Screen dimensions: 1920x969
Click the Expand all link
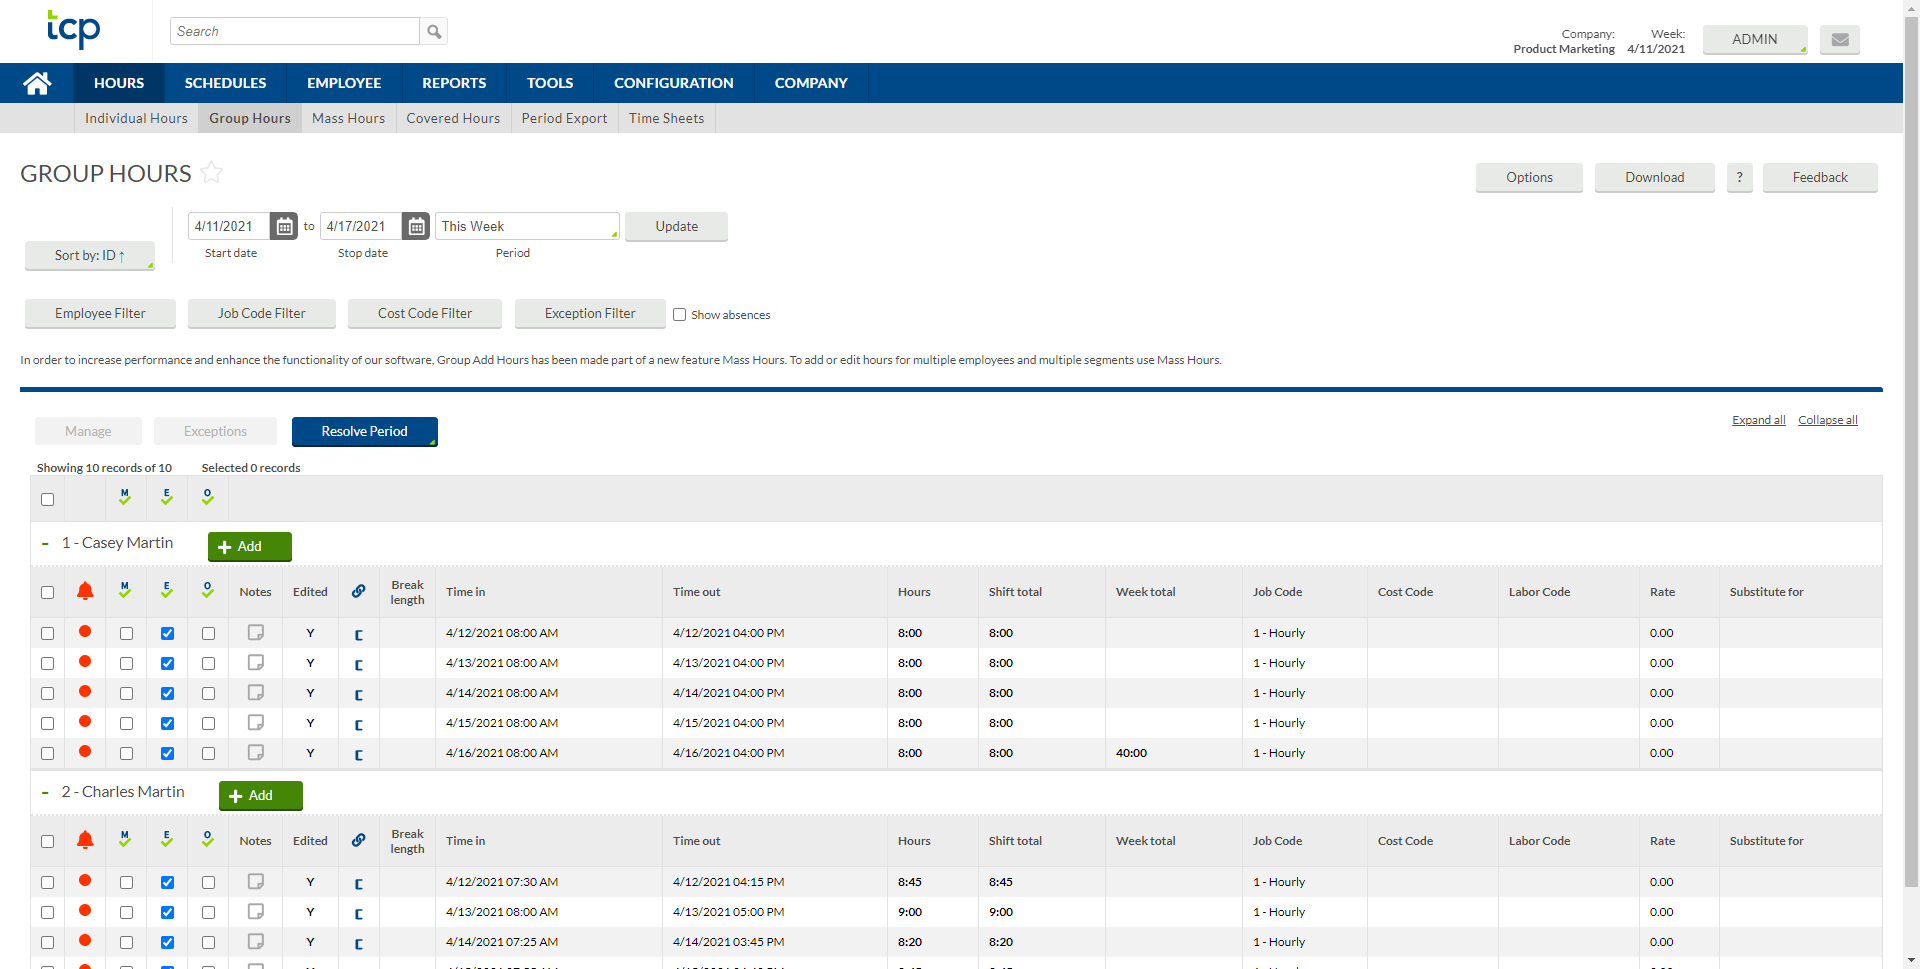click(1758, 419)
